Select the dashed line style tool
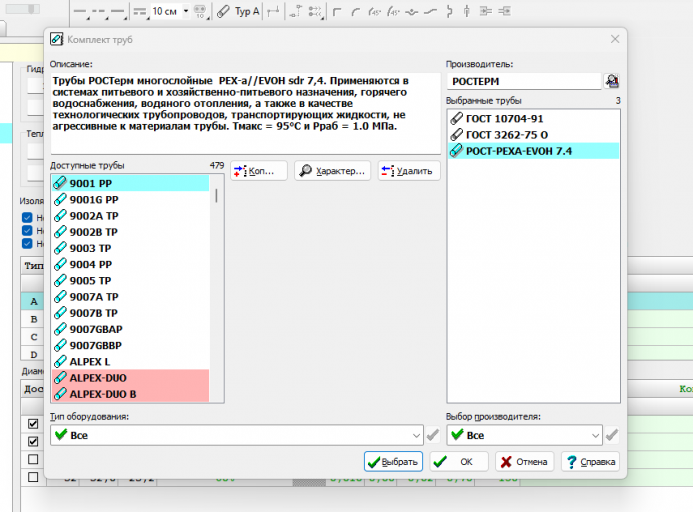Screen dimensions: 693x512 99,11
